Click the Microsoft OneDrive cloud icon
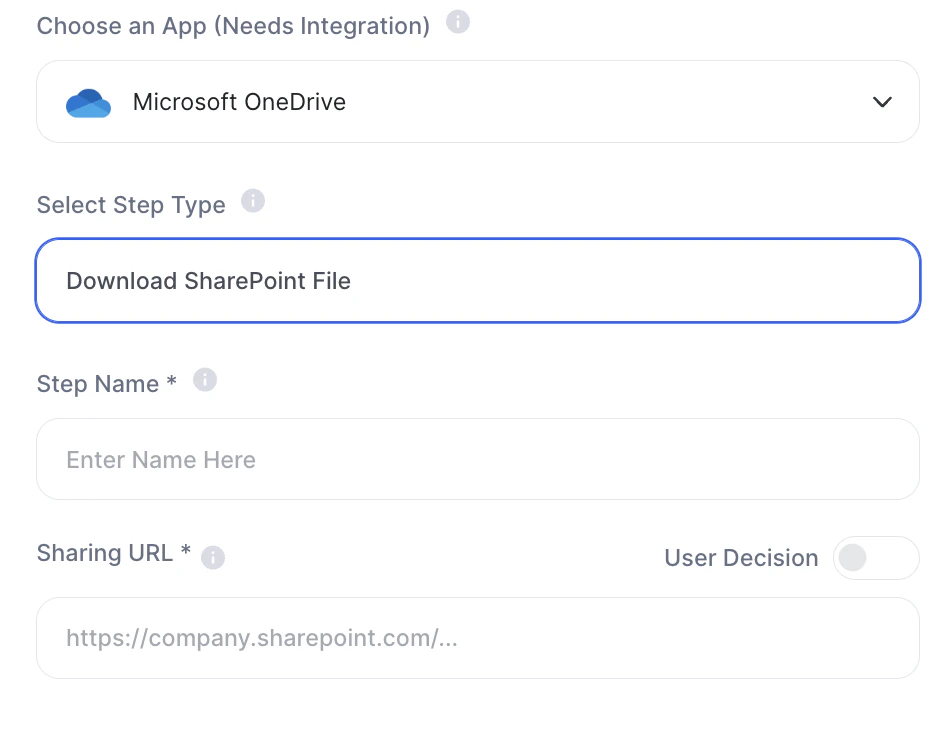This screenshot has height=730, width=952. (89, 103)
